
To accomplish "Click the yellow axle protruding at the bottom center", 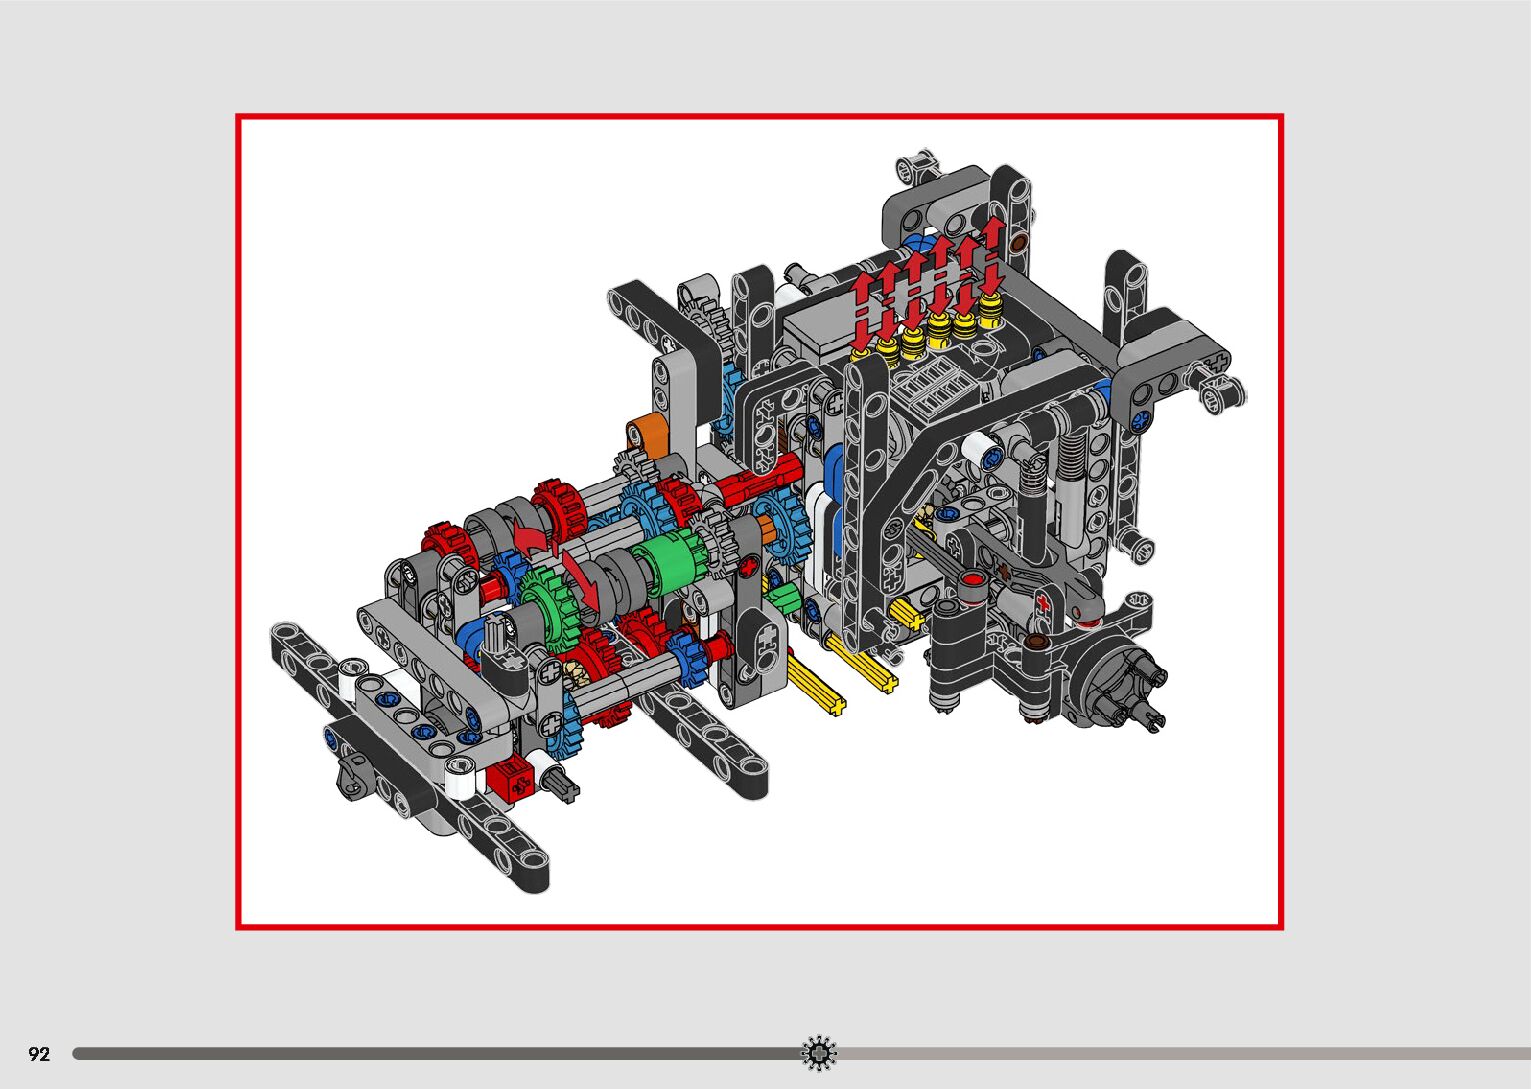I will (816, 685).
